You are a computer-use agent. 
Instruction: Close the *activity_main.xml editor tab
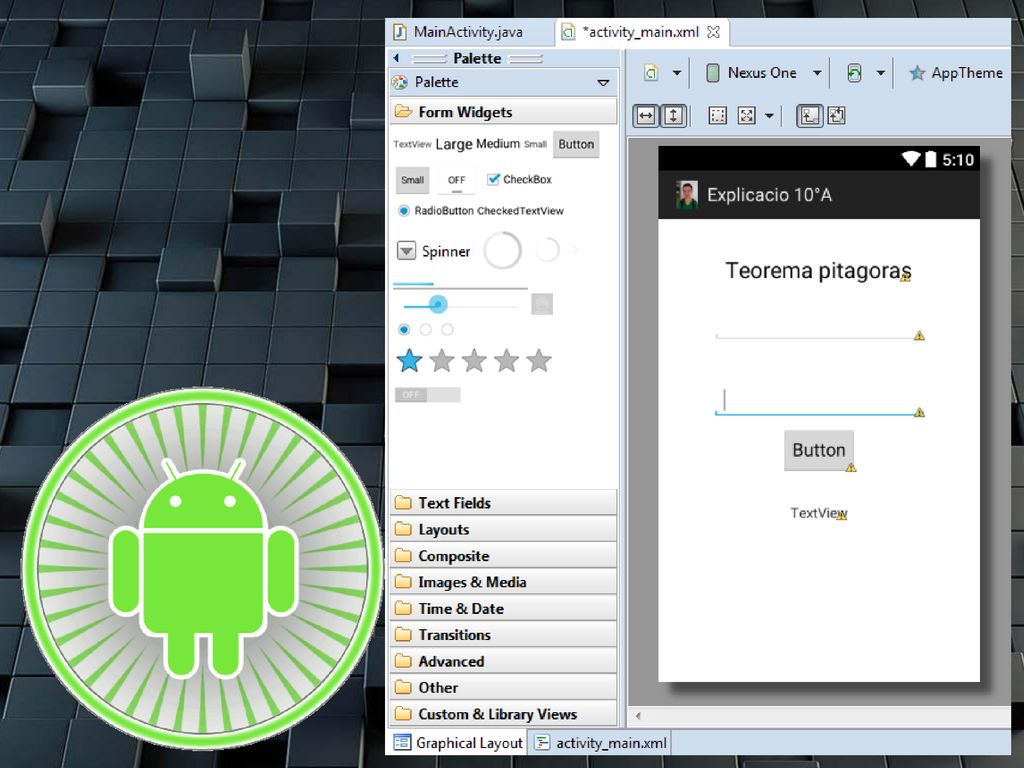tap(714, 32)
